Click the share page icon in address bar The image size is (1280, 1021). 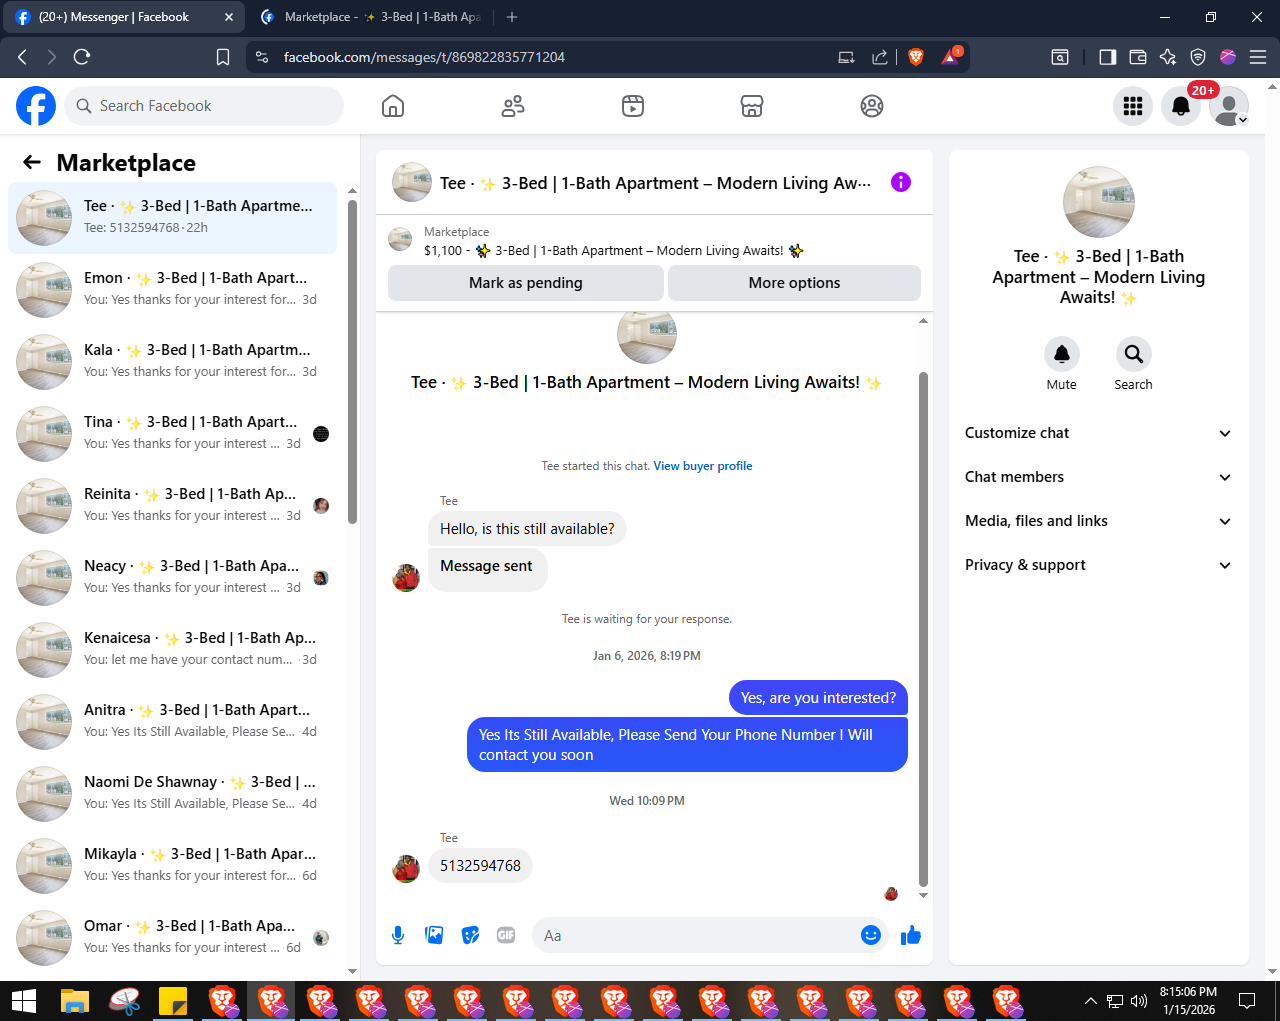click(x=880, y=57)
